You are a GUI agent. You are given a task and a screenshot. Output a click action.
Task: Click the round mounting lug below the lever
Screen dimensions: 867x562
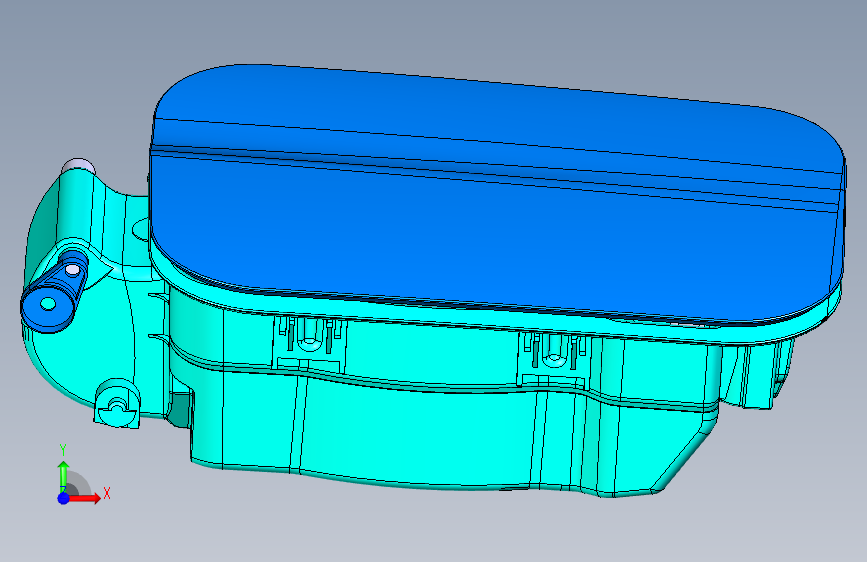[x=117, y=404]
